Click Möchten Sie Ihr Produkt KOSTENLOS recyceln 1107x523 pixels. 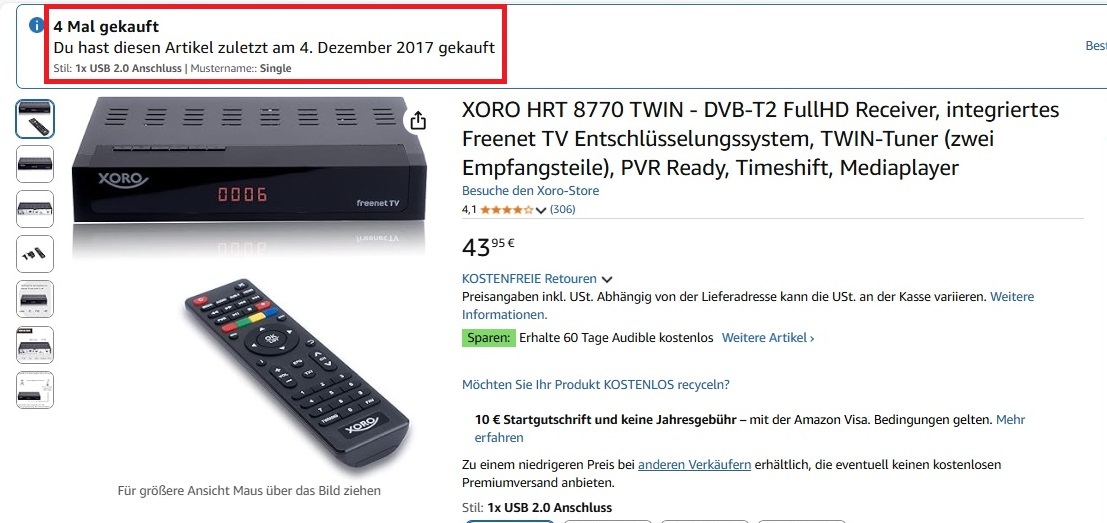point(596,385)
